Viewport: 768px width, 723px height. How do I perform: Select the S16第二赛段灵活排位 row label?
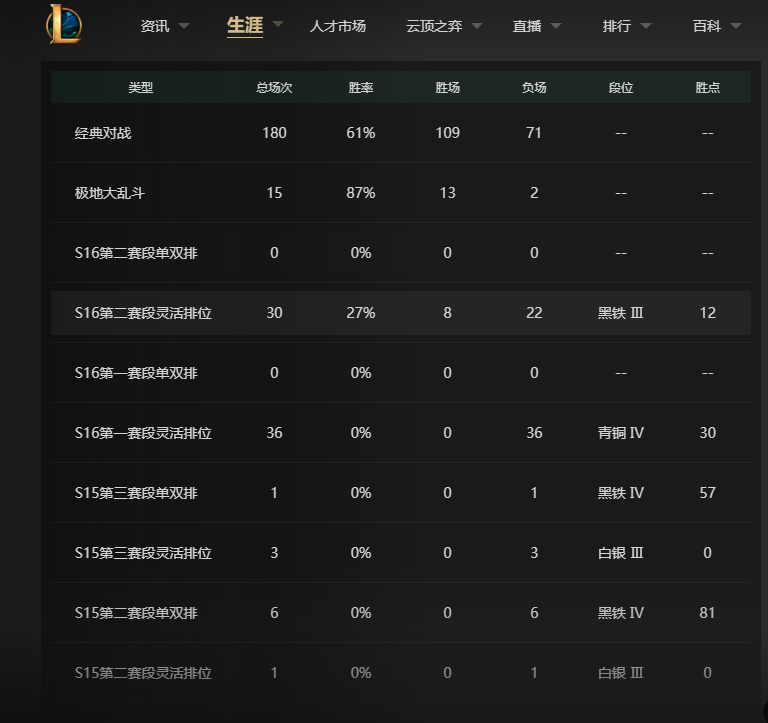[143, 313]
